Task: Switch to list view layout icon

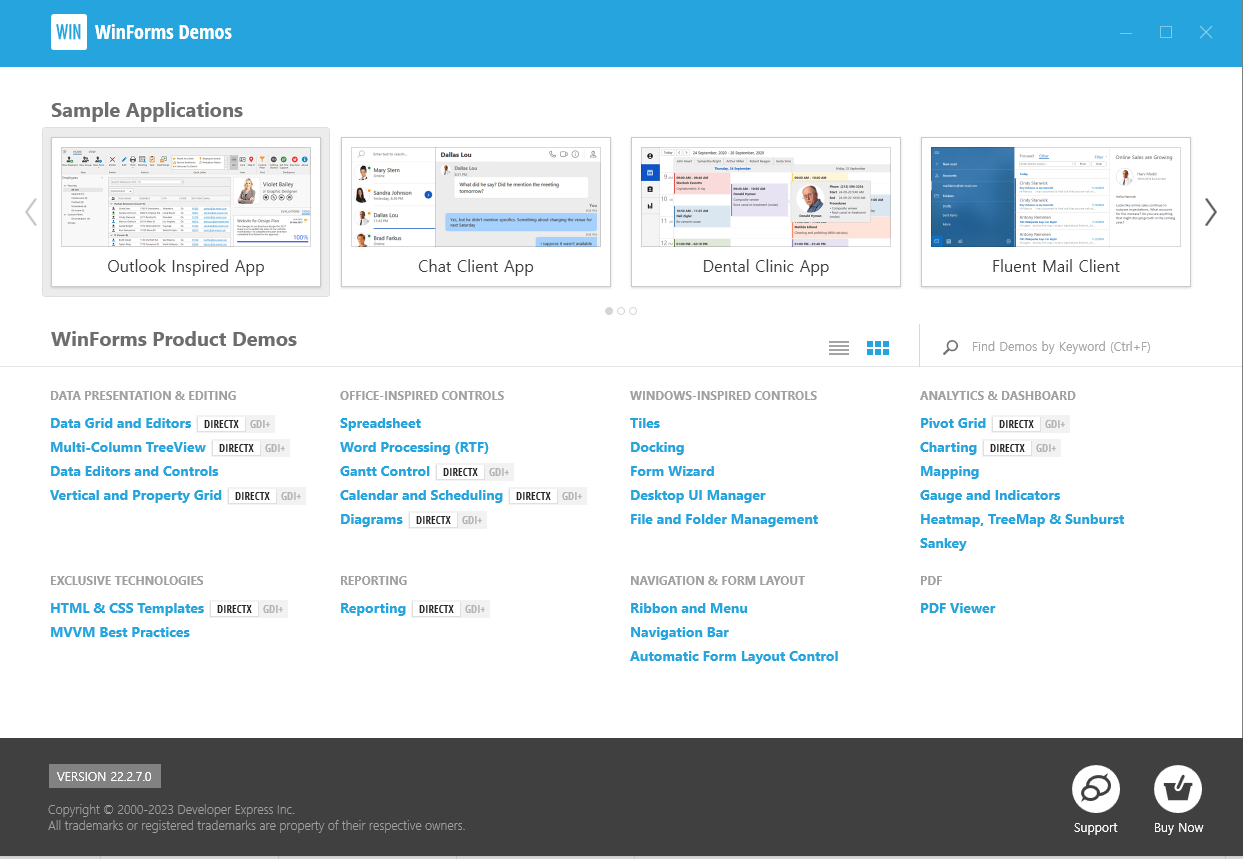Action: 839,347
